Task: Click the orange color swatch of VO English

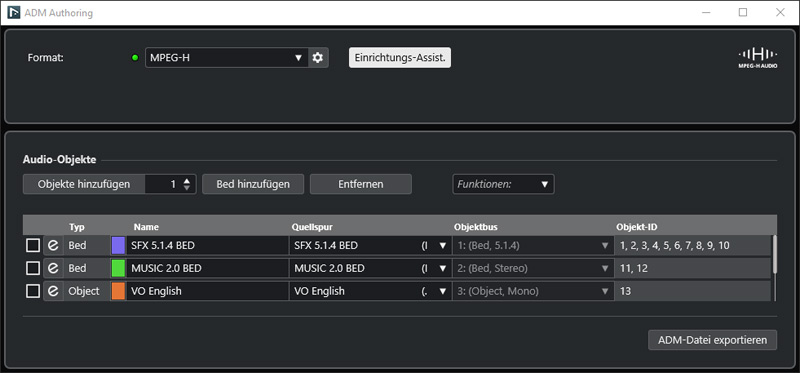Action: pos(118,291)
